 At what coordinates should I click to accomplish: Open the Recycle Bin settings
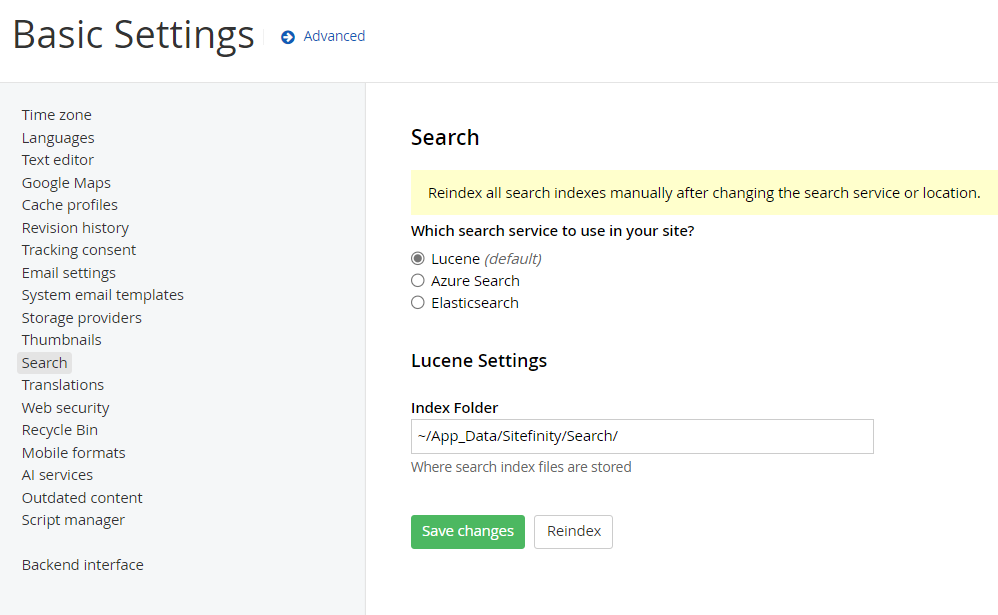point(59,429)
